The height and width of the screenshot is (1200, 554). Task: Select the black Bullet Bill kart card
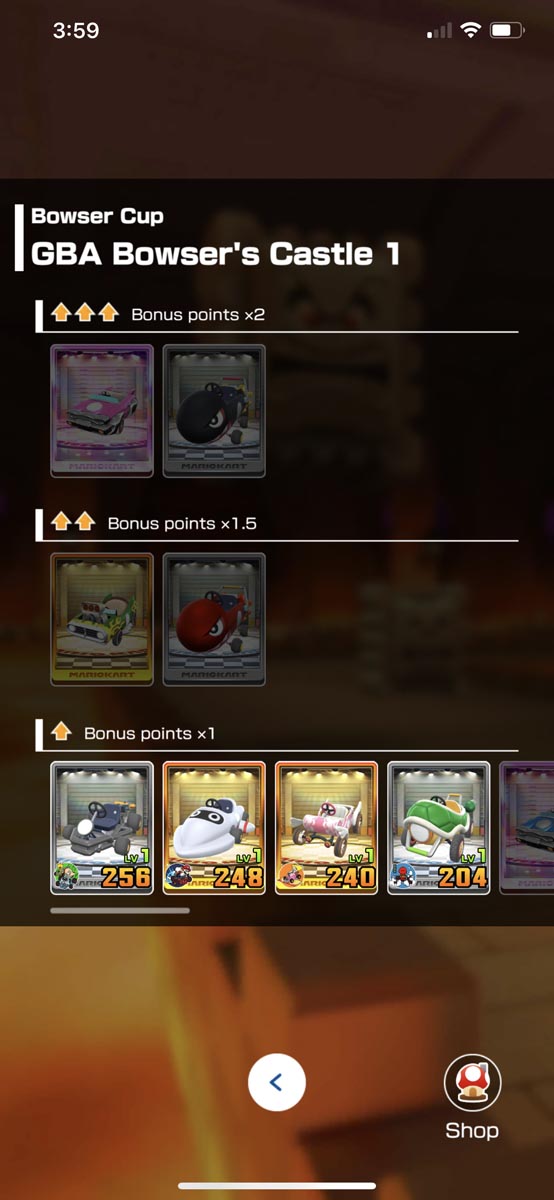214,411
